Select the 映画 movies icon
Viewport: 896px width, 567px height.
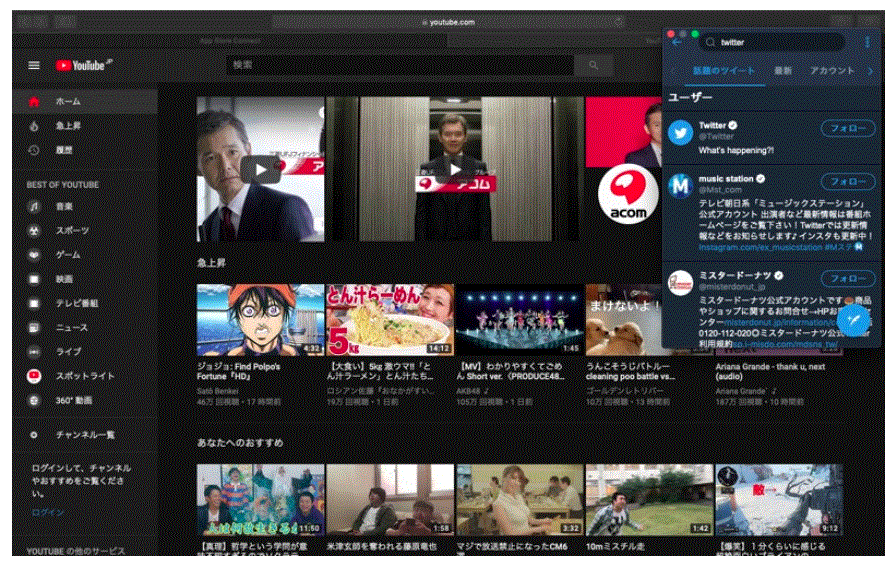click(x=34, y=279)
